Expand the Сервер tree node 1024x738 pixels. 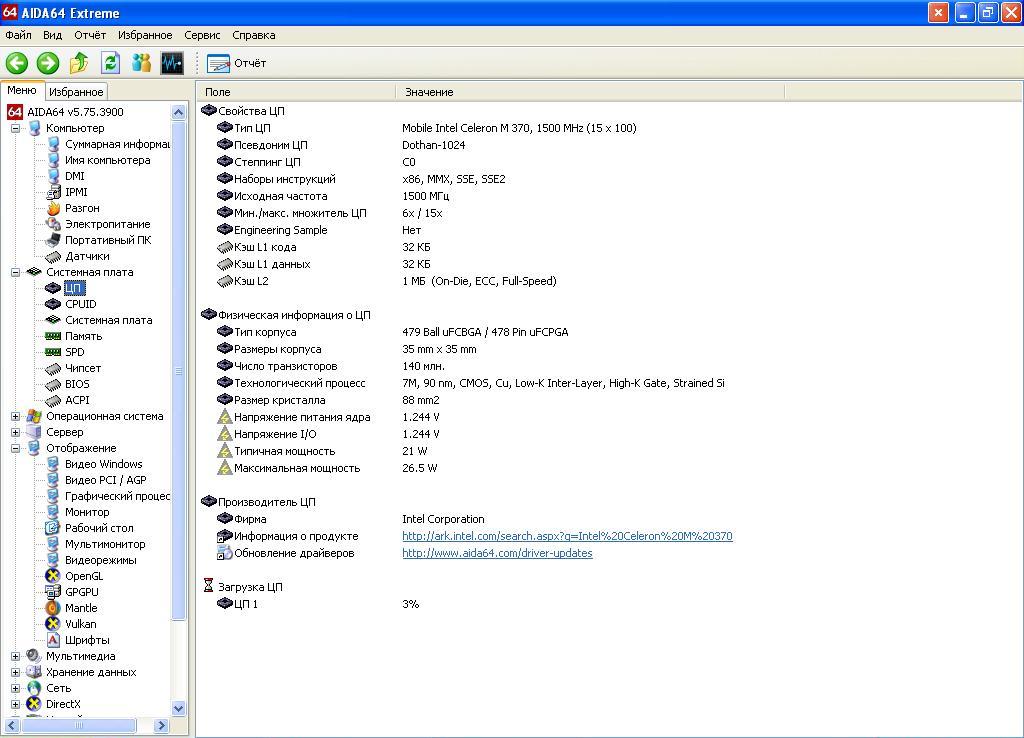click(x=15, y=432)
